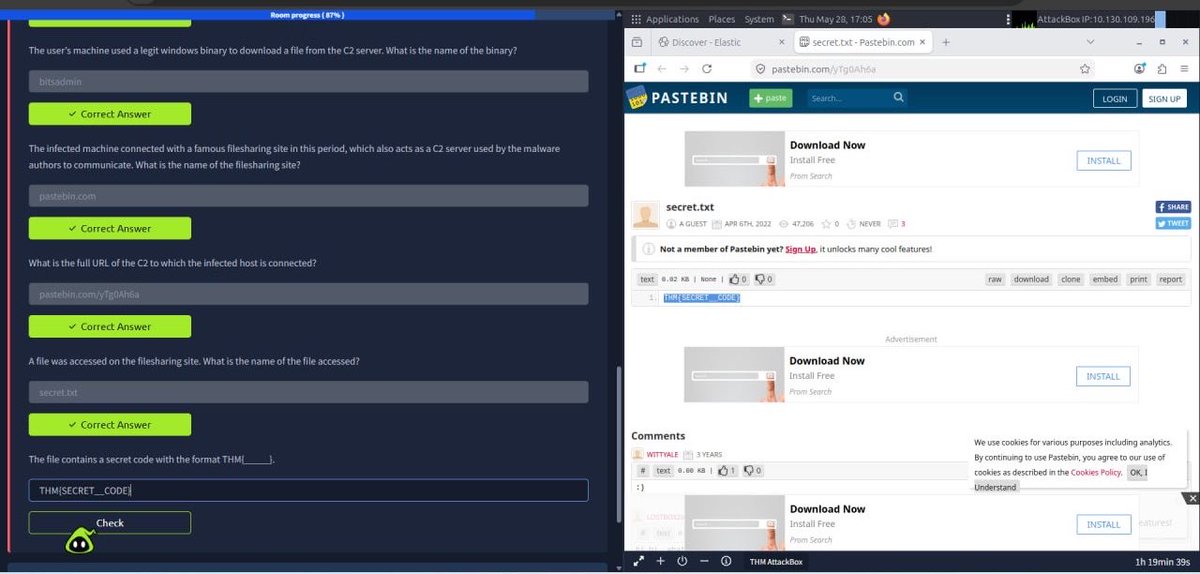
Task: Open WITTYALE's profile link
Action: [x=663, y=454]
